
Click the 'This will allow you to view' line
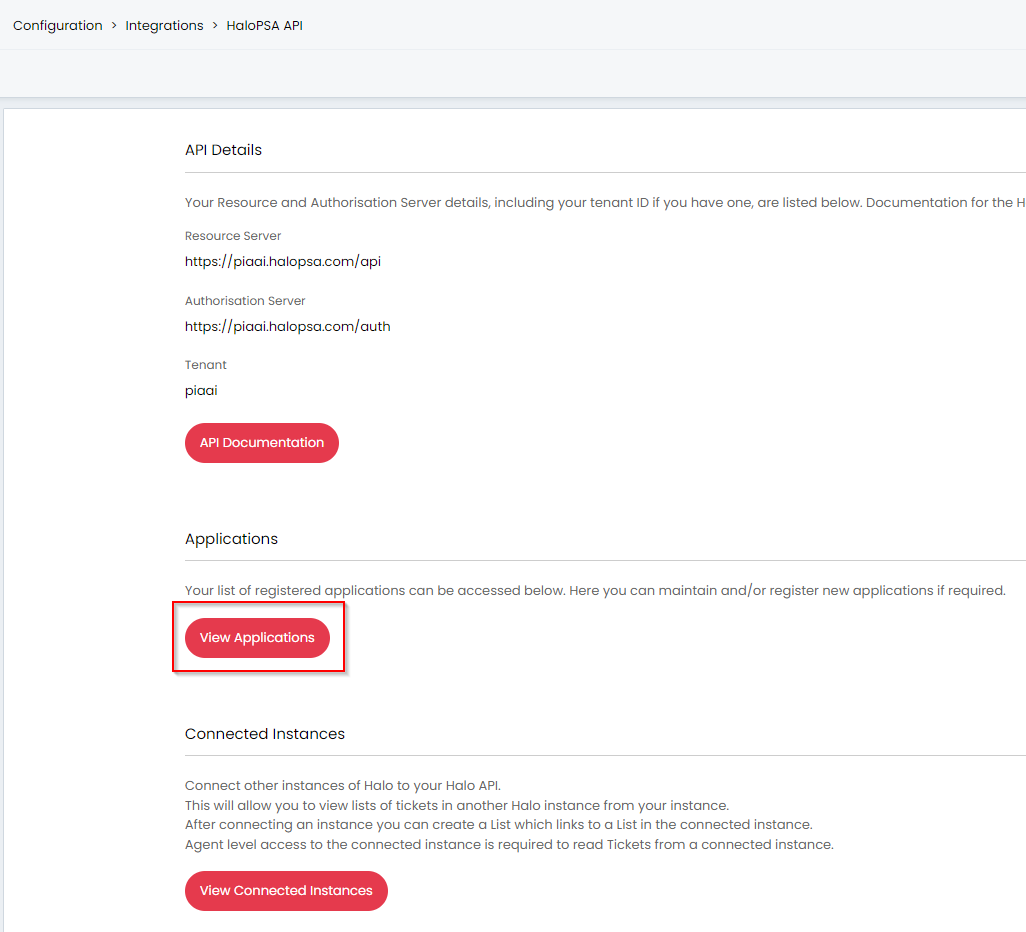pyautogui.click(x=457, y=805)
